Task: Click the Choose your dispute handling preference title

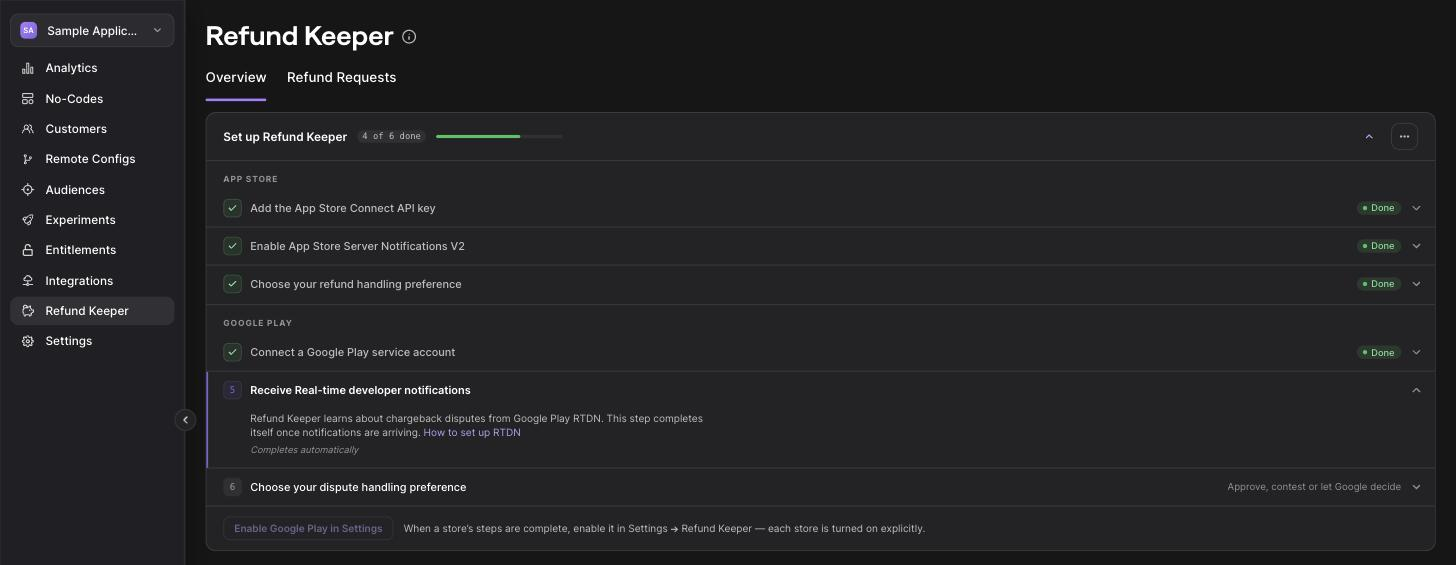Action: (x=358, y=487)
